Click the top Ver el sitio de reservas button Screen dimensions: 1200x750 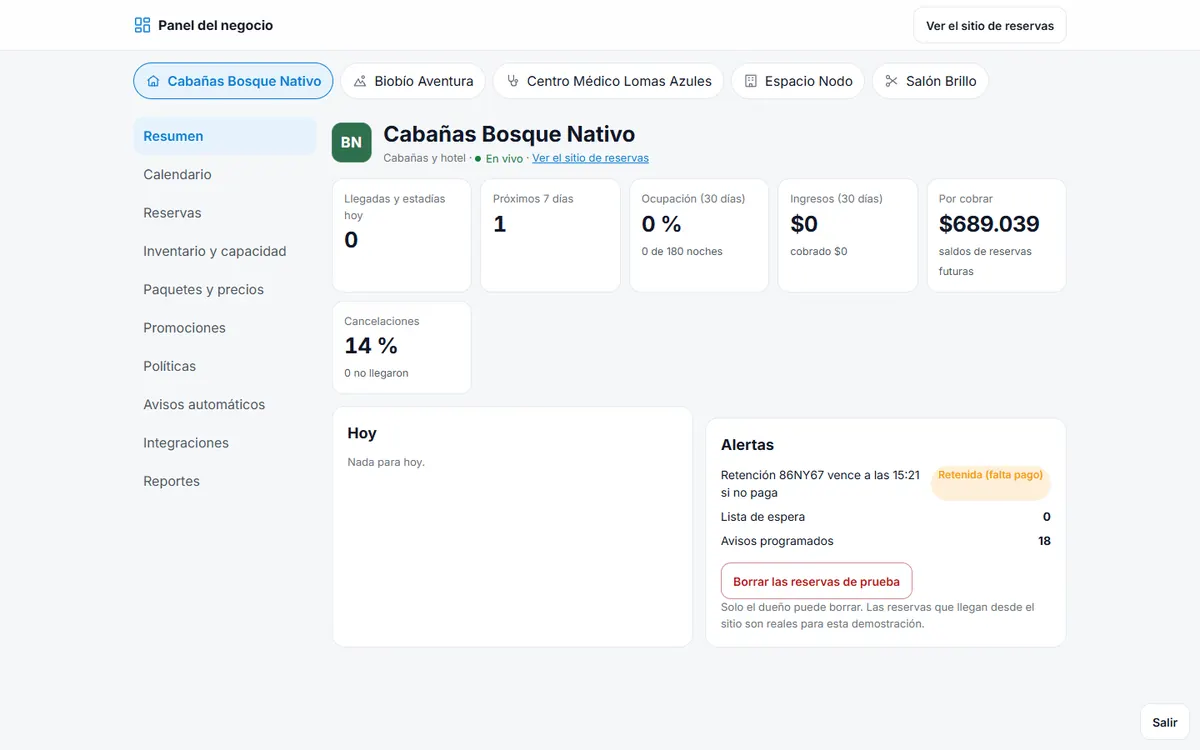(x=990, y=26)
